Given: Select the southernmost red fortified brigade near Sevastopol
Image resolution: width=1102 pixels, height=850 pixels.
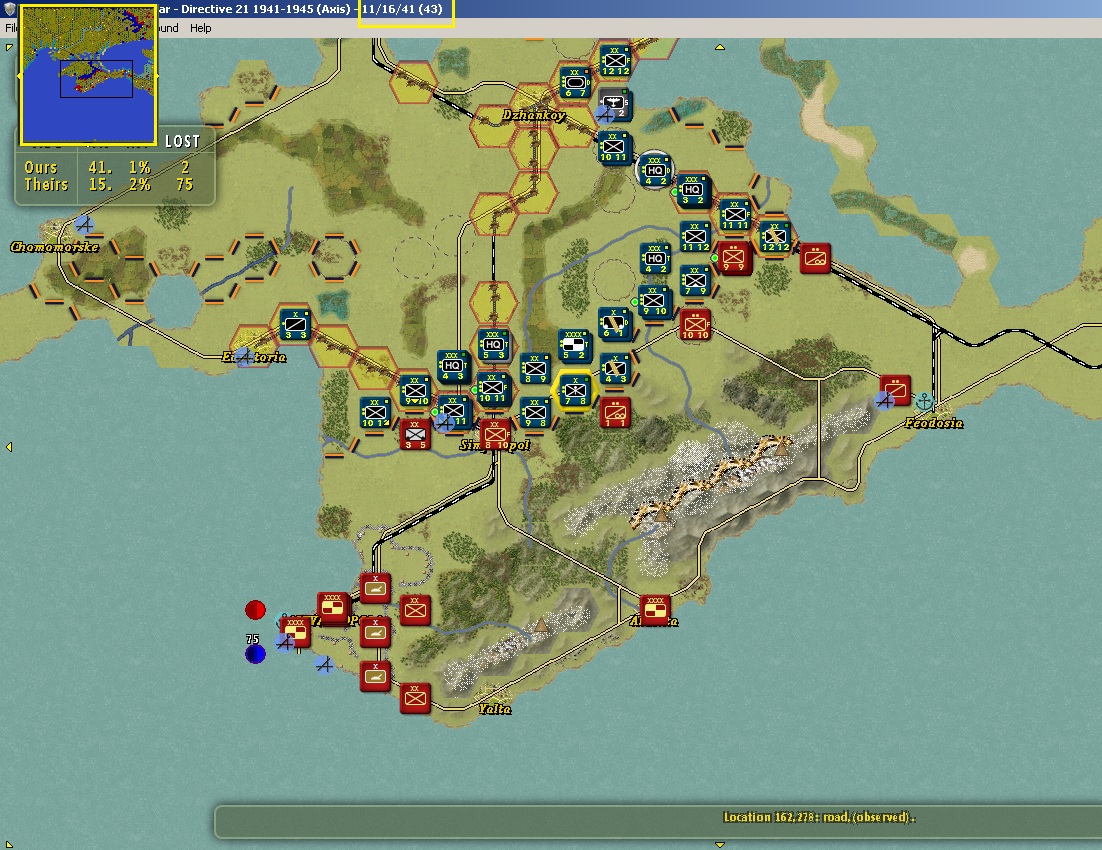Looking at the screenshot, I should (x=375, y=676).
